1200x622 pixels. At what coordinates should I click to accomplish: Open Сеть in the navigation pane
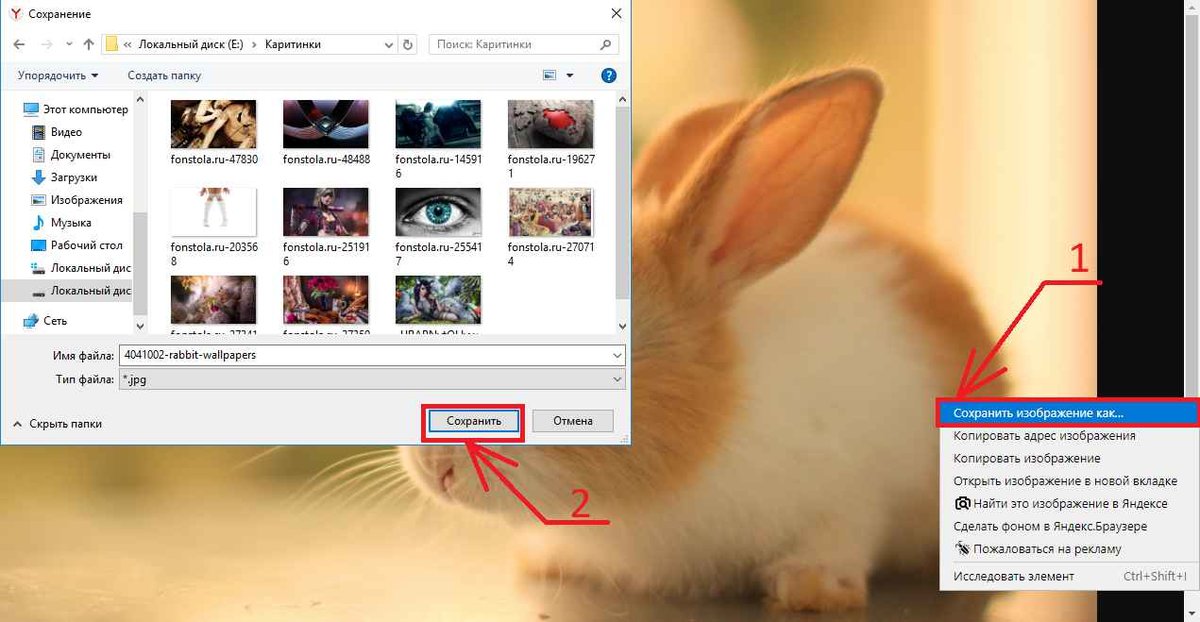(55, 320)
